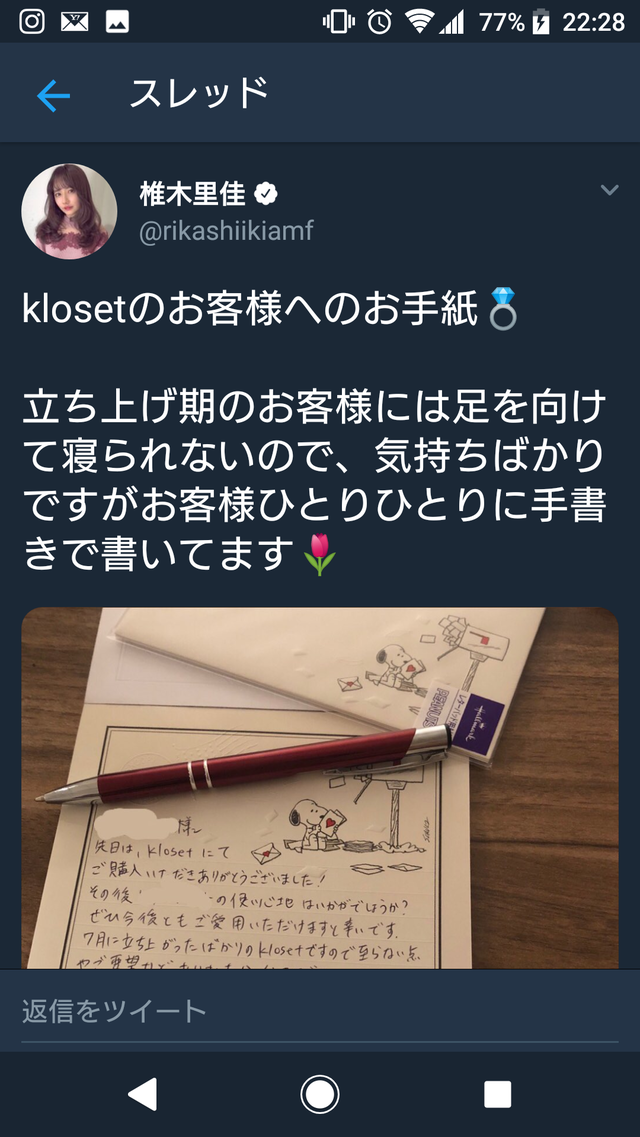Tap the Android home circle button

(x=320, y=1094)
